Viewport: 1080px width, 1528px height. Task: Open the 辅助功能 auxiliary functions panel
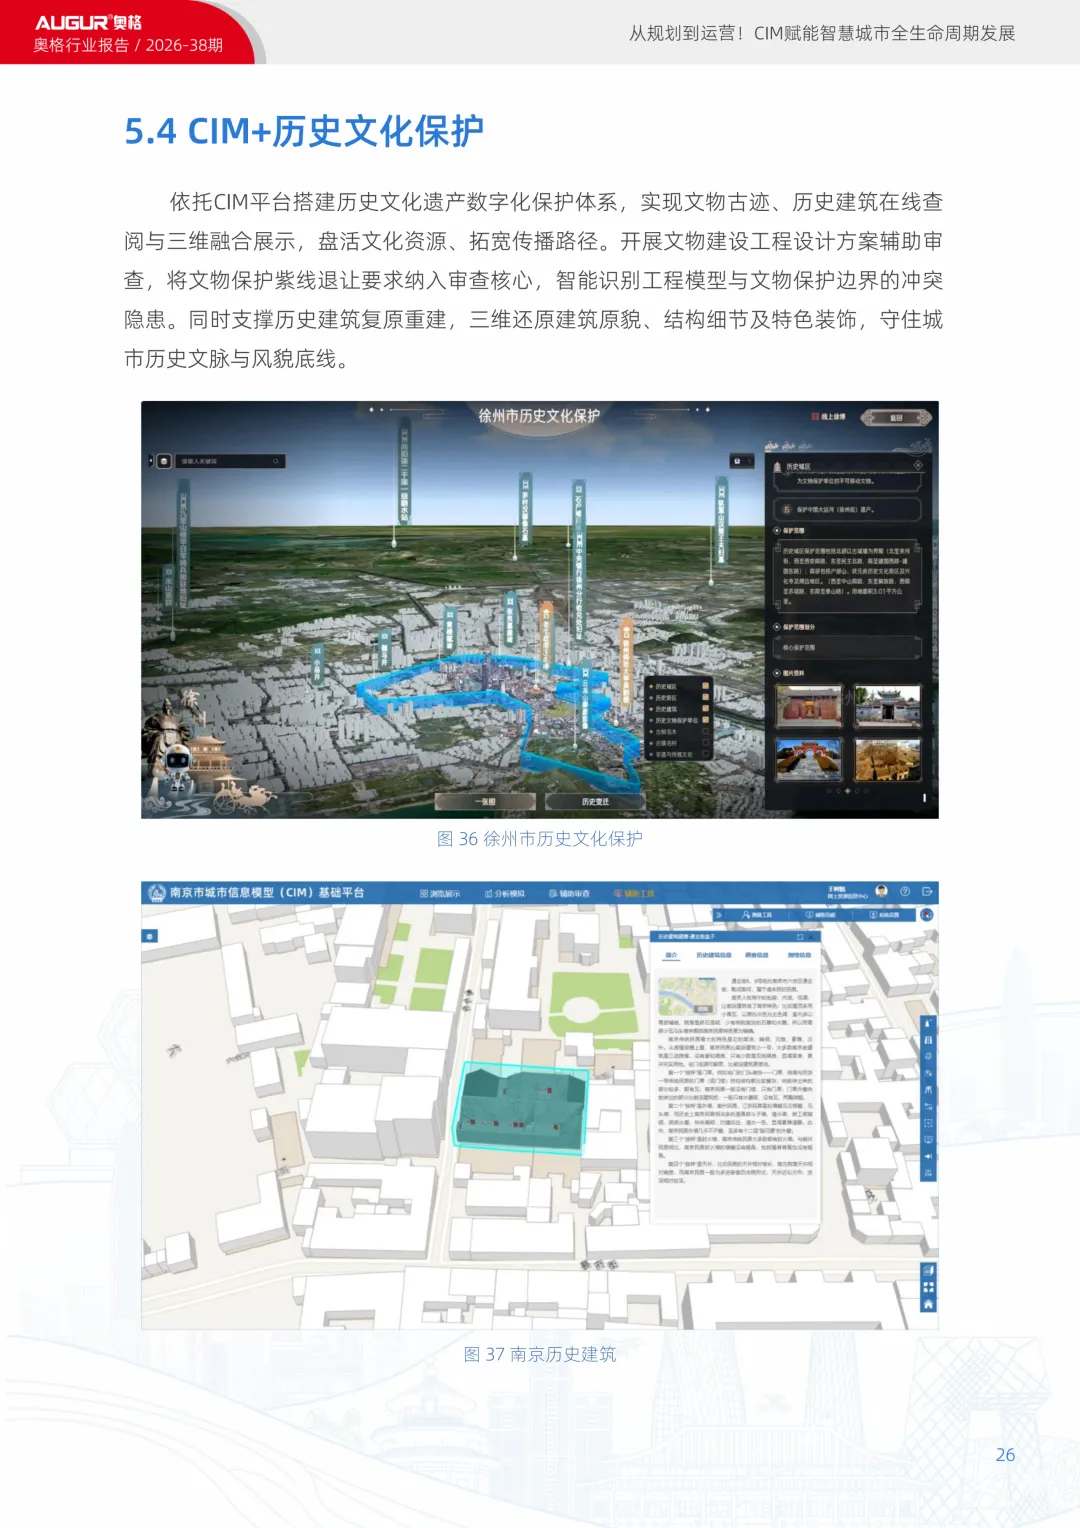click(x=821, y=916)
